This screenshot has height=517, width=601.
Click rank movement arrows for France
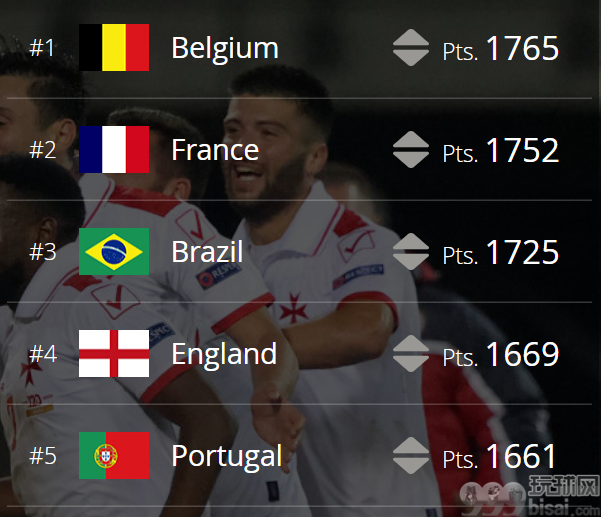point(411,149)
